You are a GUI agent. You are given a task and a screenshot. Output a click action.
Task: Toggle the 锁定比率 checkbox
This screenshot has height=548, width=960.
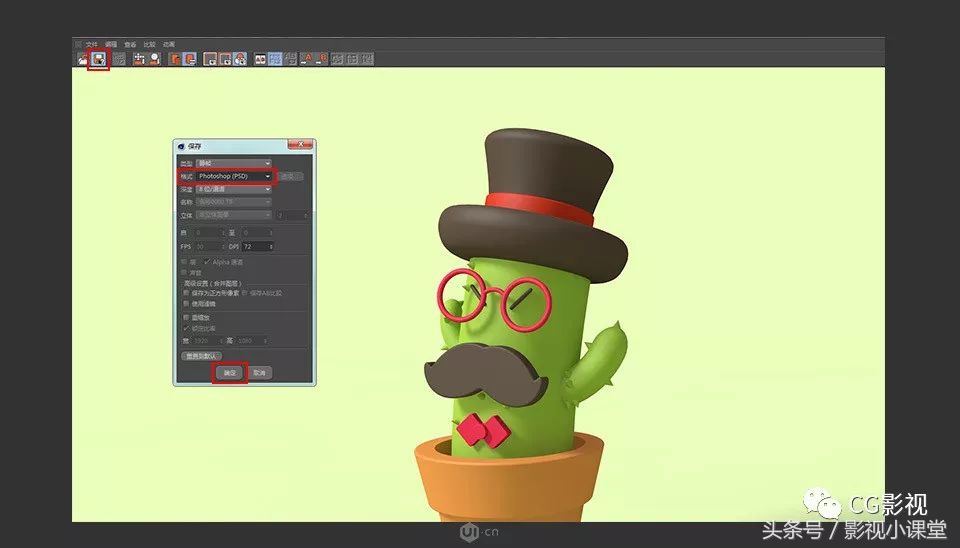[x=185, y=328]
